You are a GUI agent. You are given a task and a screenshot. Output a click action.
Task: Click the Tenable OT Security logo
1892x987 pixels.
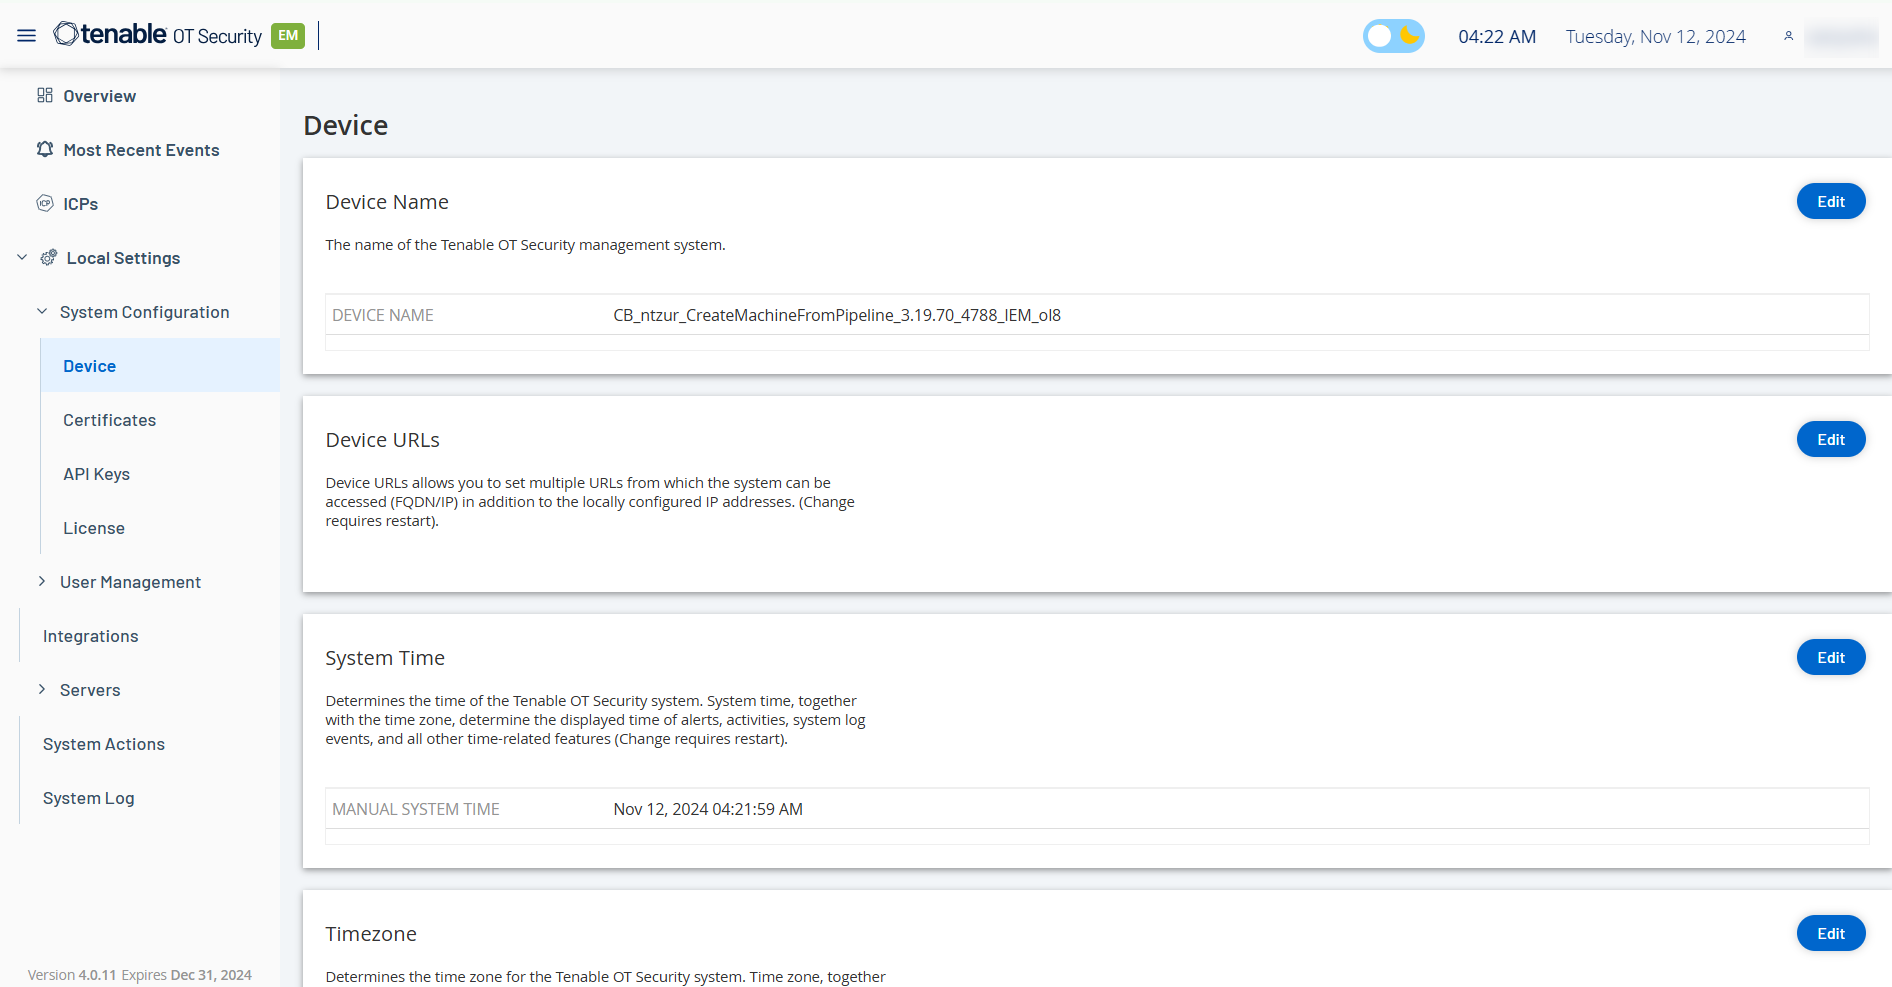tap(158, 35)
